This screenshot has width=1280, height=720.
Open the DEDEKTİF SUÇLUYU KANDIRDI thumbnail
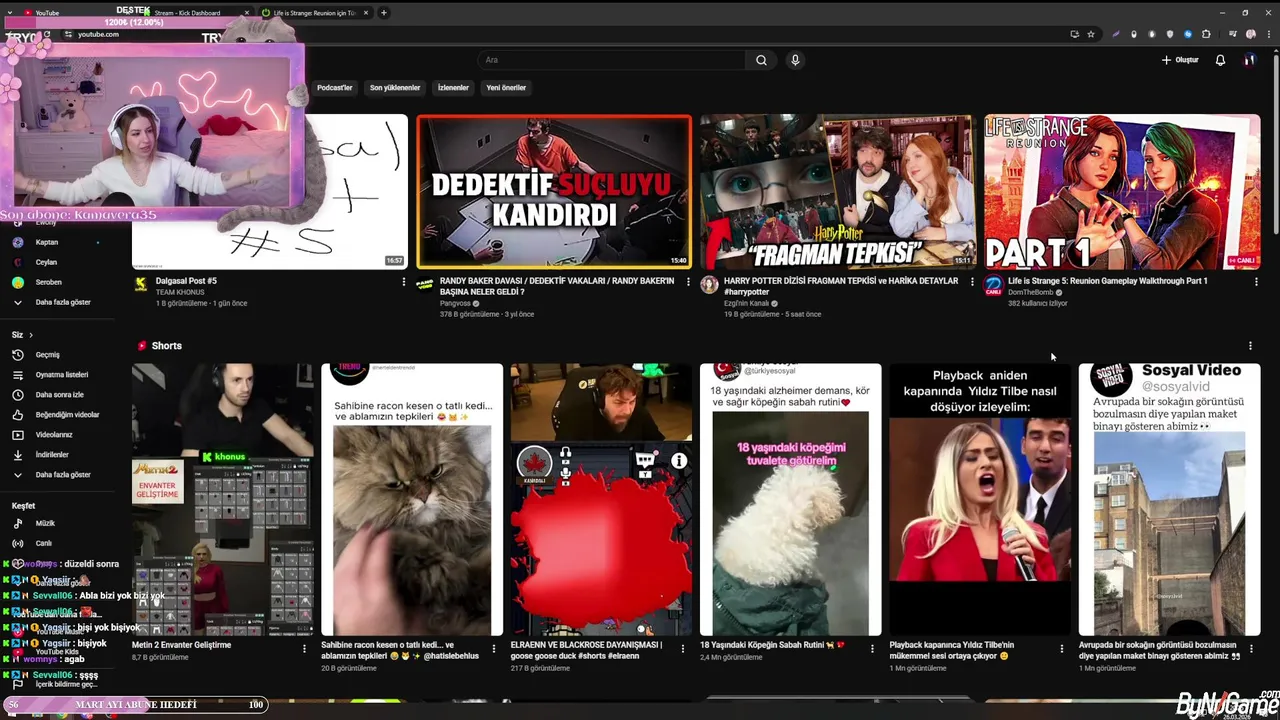pyautogui.click(x=554, y=192)
